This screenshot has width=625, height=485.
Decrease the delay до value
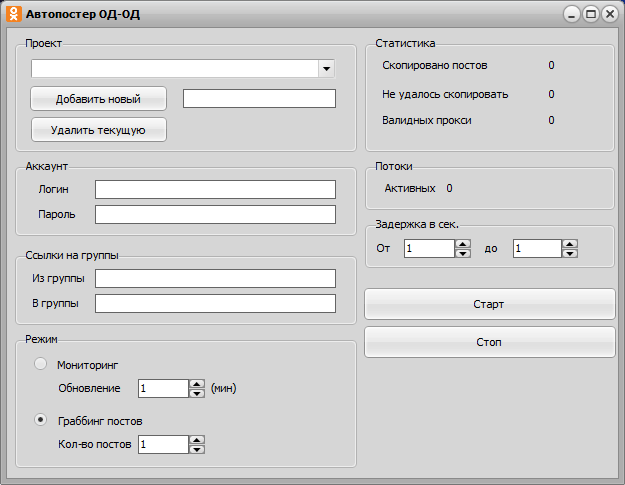click(x=569, y=254)
